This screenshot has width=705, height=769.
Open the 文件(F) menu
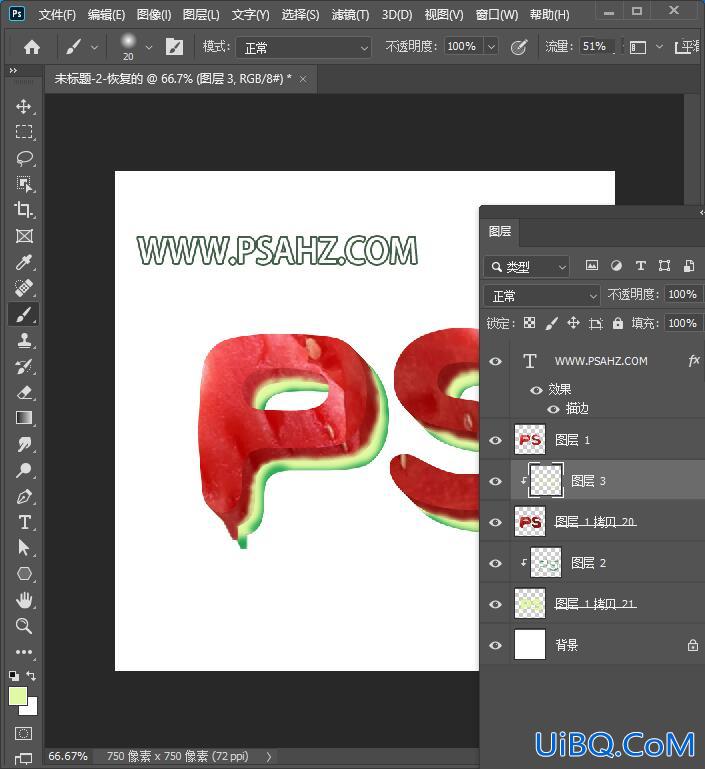(57, 15)
